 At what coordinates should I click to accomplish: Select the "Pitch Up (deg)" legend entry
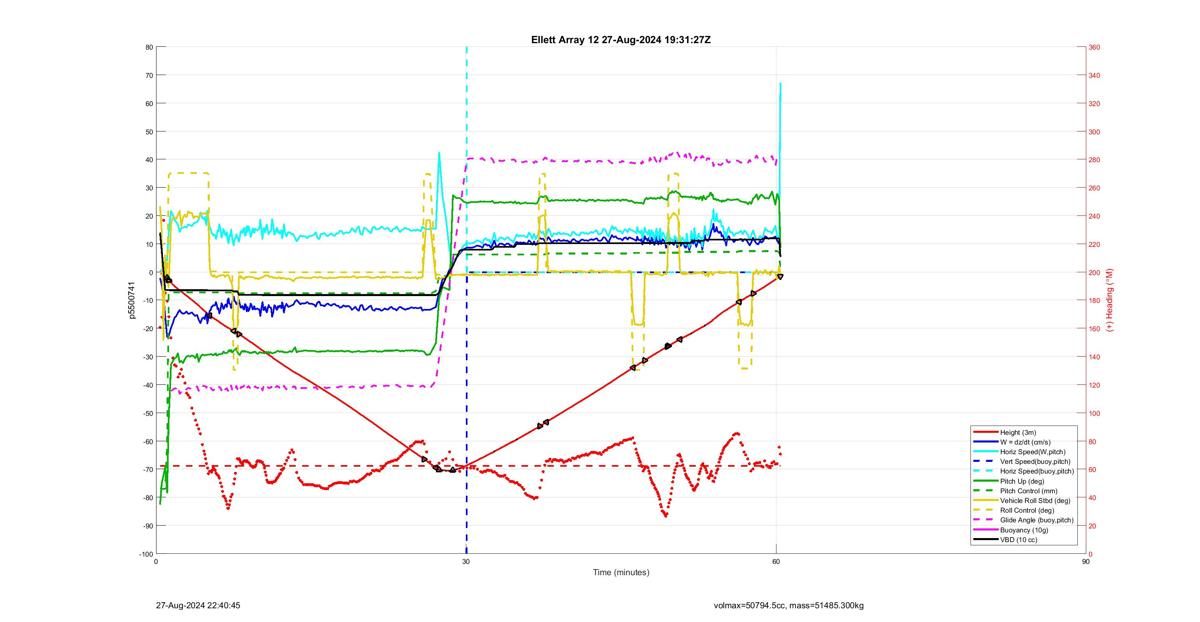pos(1021,480)
